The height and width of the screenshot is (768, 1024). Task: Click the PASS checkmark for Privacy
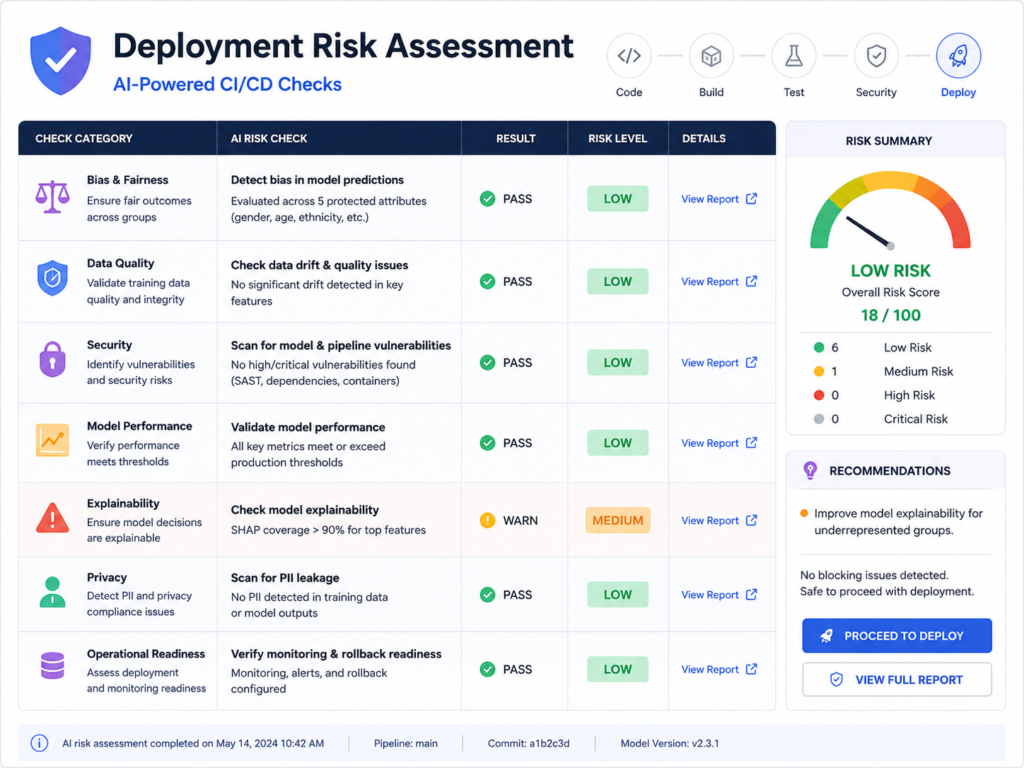[487, 595]
